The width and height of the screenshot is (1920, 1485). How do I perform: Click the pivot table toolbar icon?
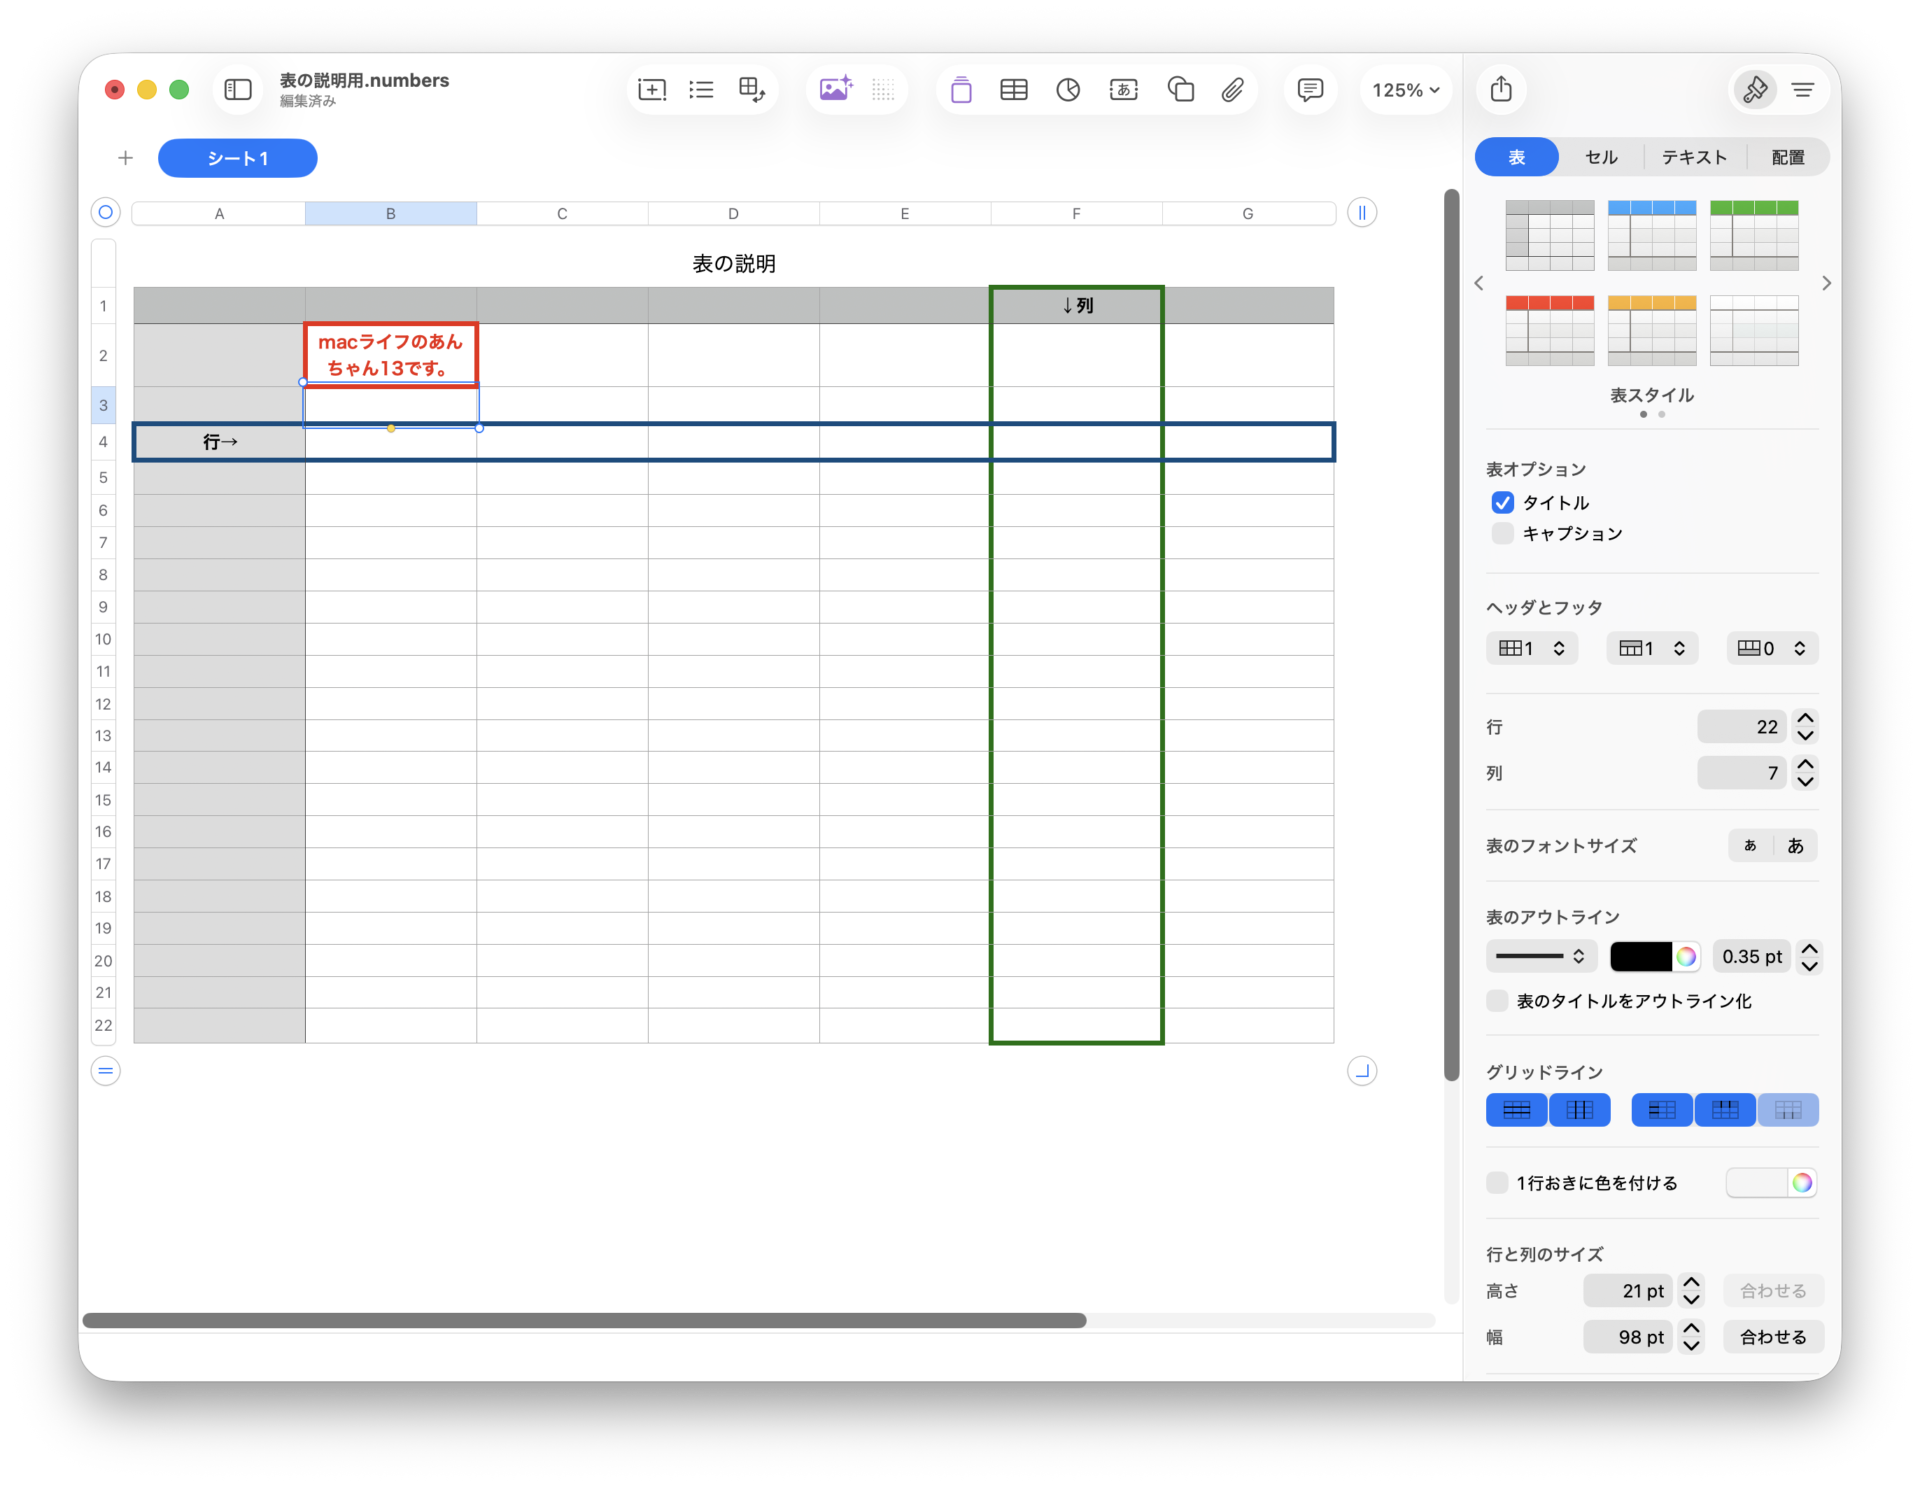tap(752, 90)
